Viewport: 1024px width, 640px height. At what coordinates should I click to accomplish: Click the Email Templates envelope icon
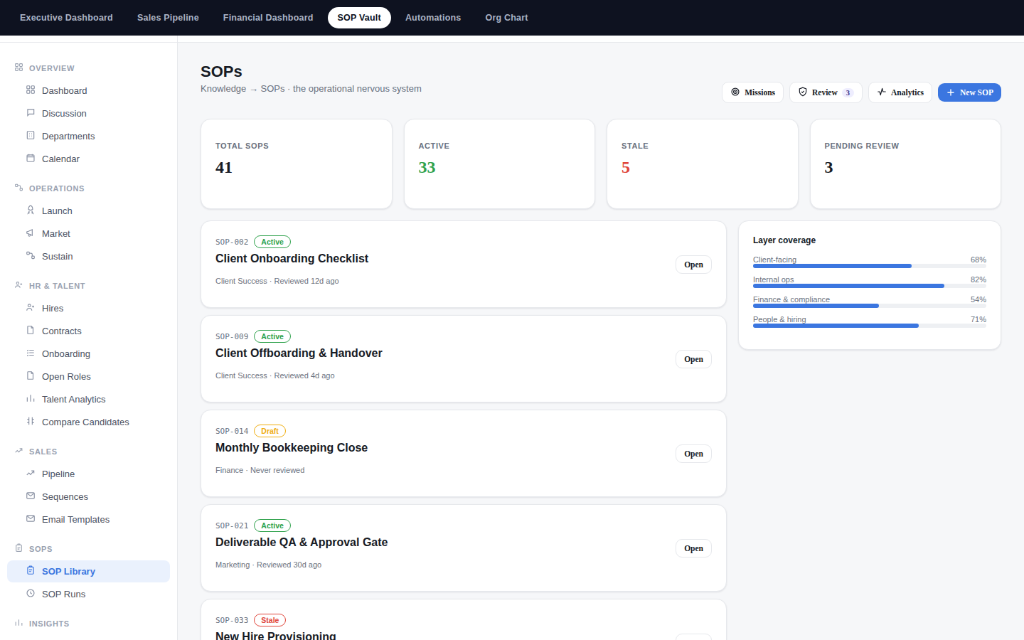click(31, 519)
